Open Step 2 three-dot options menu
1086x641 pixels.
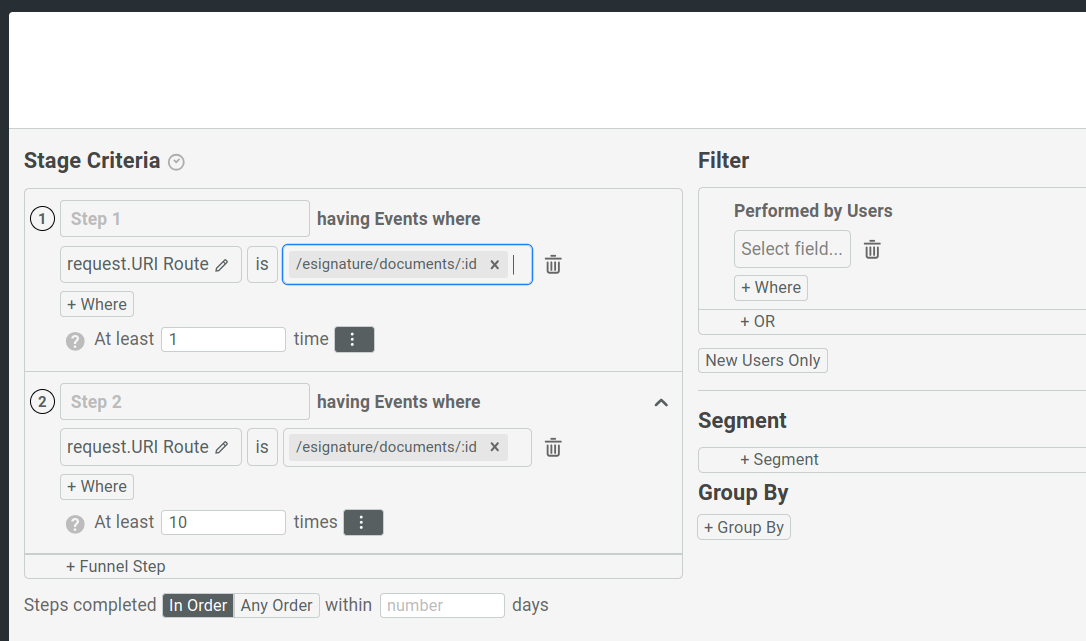pyautogui.click(x=363, y=523)
